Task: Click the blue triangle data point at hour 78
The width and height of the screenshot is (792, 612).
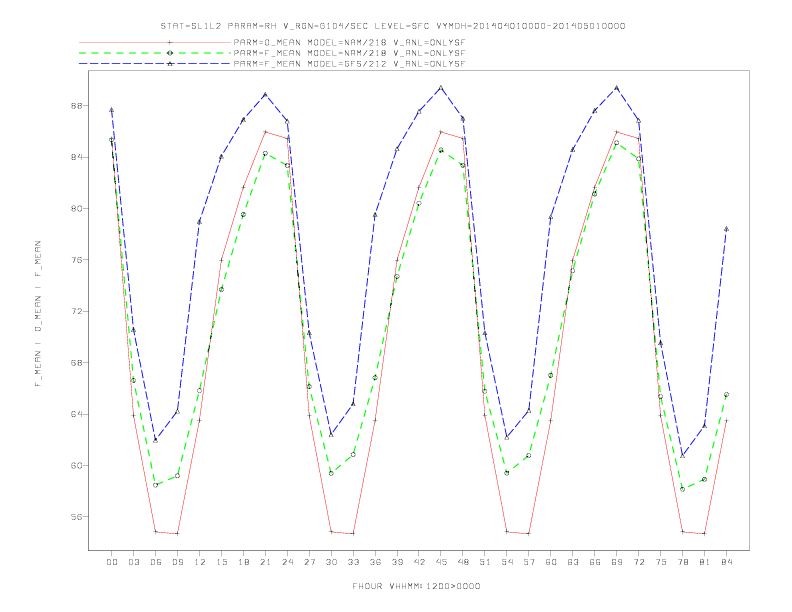Action: [682, 455]
